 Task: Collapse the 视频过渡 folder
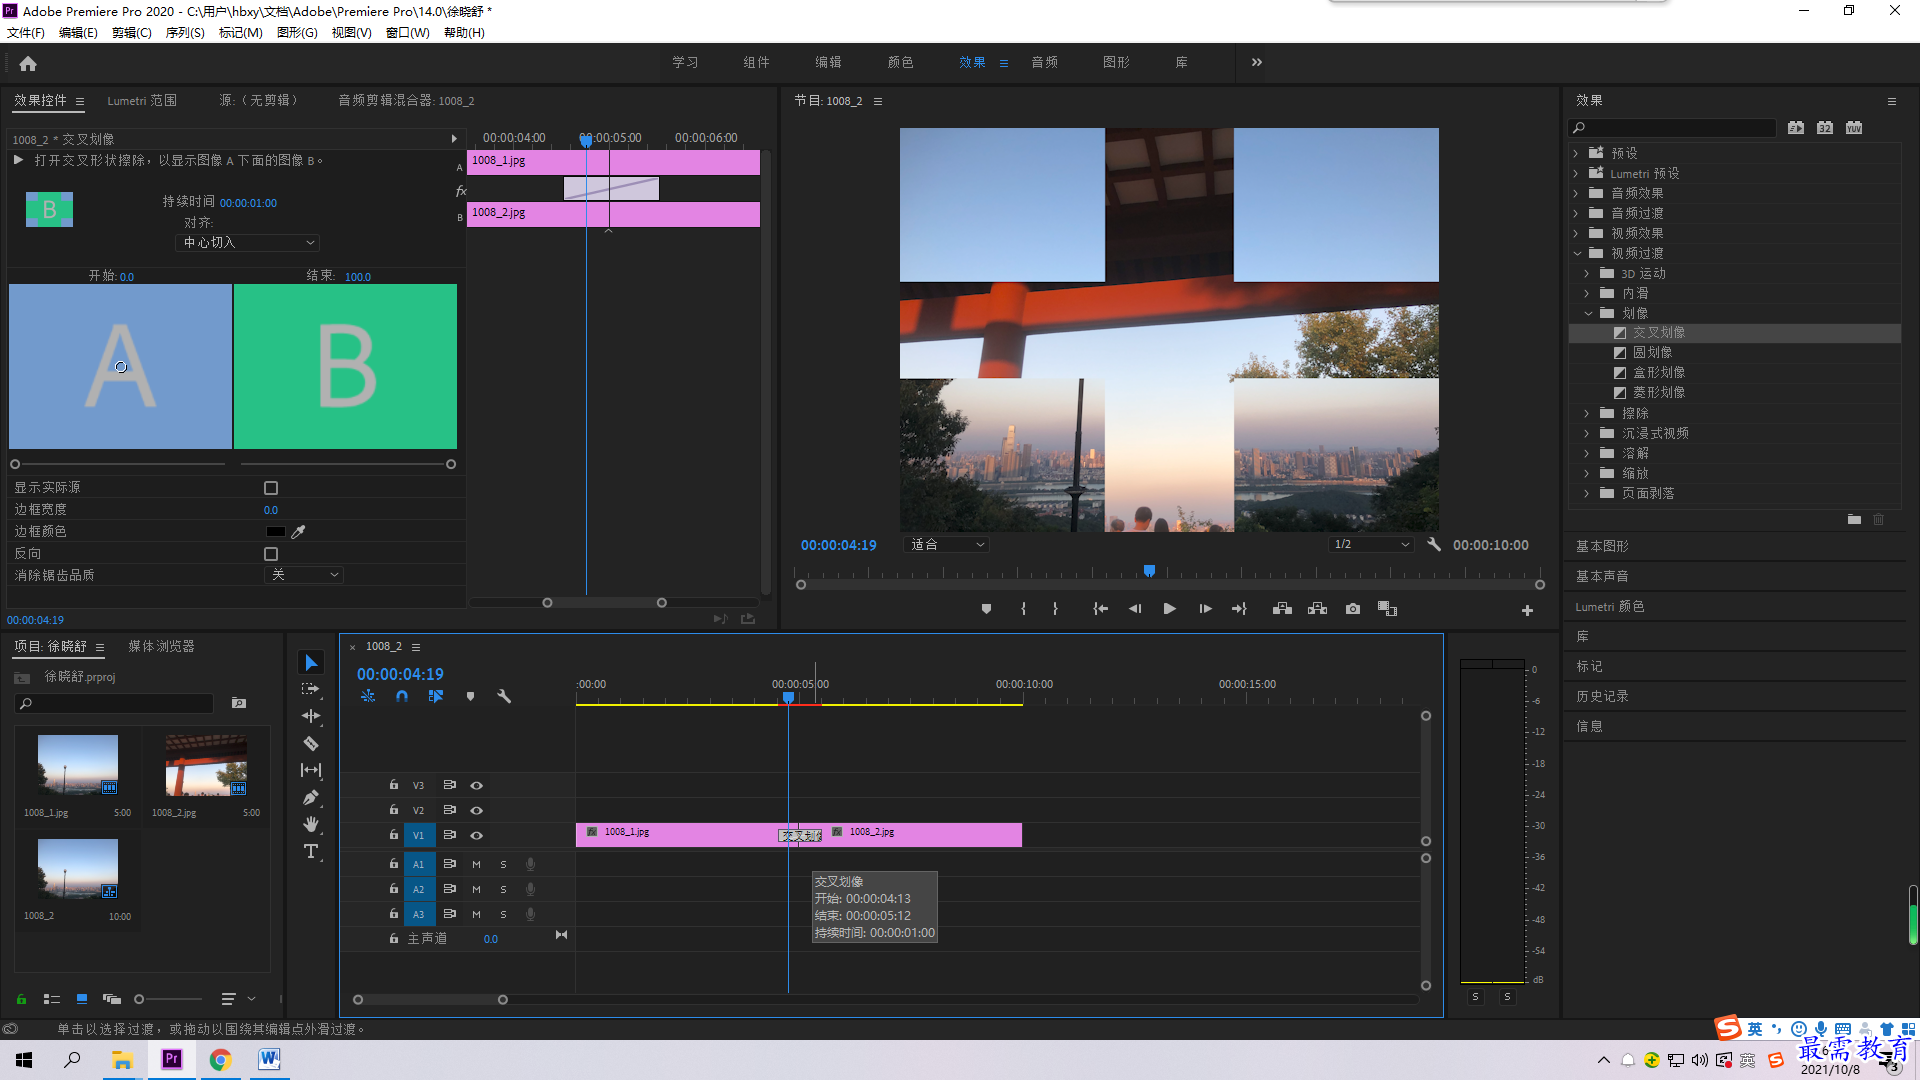[1577, 253]
